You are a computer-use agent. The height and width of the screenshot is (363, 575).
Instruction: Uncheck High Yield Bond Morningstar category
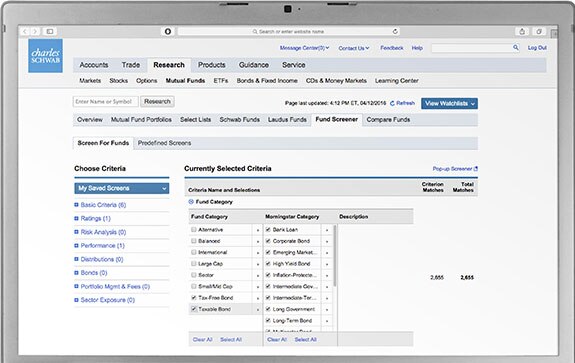coord(268,264)
